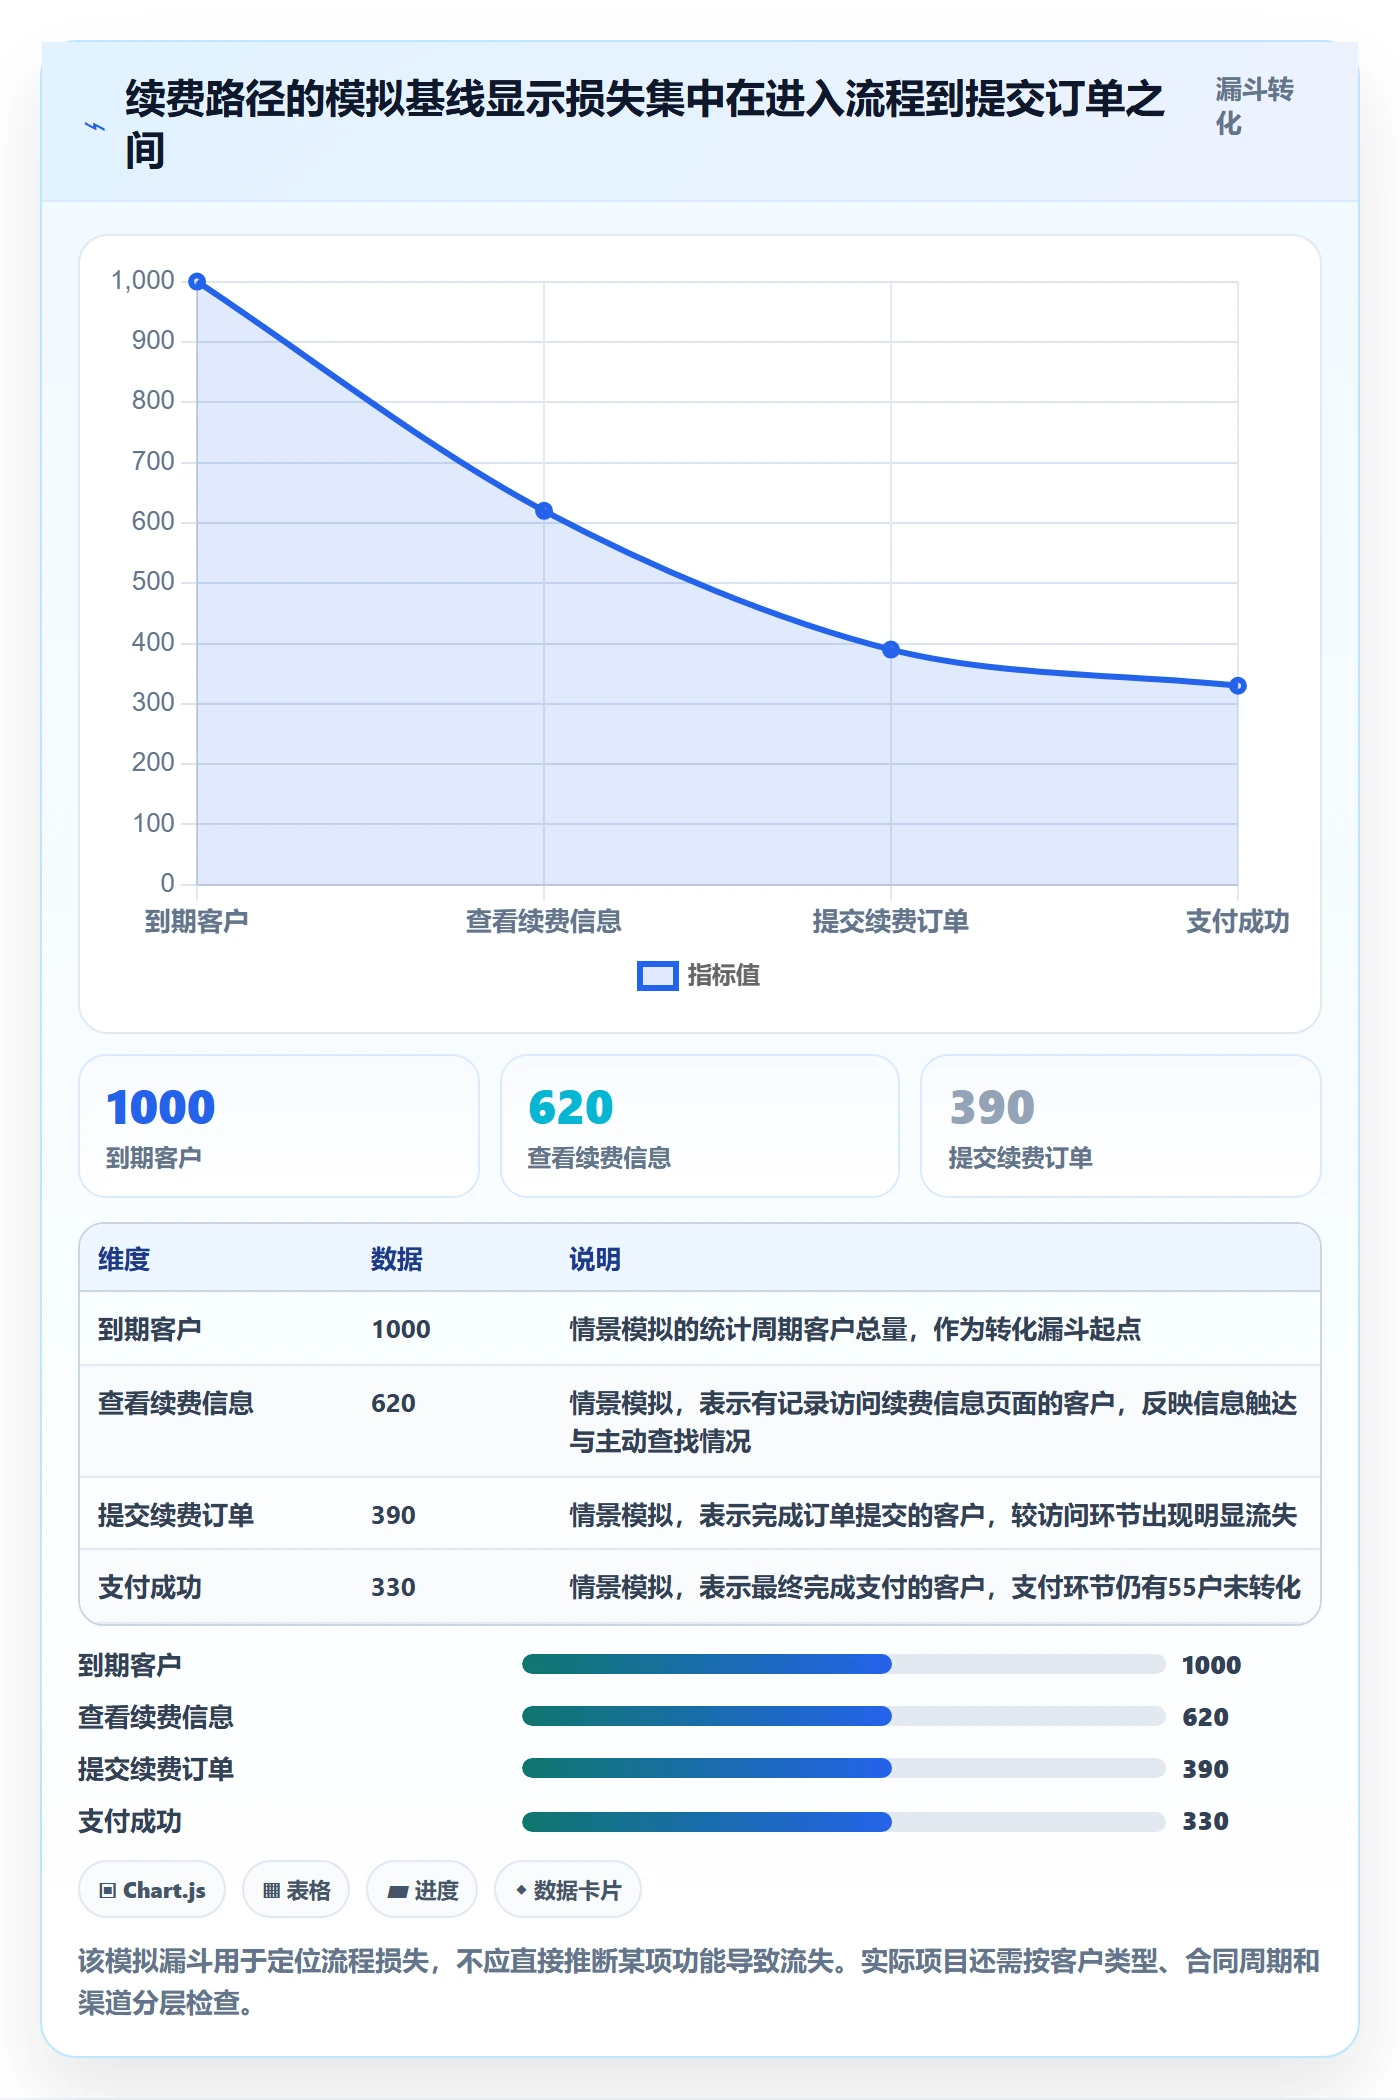The height and width of the screenshot is (2100, 1400).
Task: Click the 提交续费订单 x-axis label
Action: (x=891, y=921)
